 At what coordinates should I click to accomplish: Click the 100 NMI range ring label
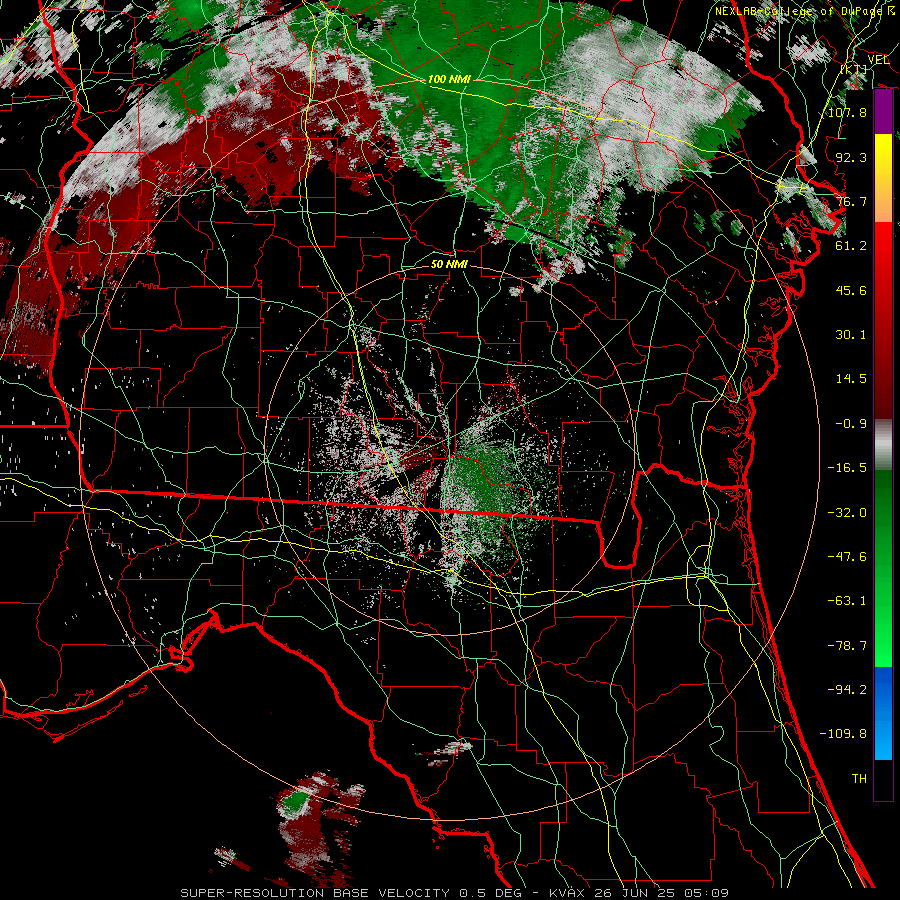click(449, 79)
